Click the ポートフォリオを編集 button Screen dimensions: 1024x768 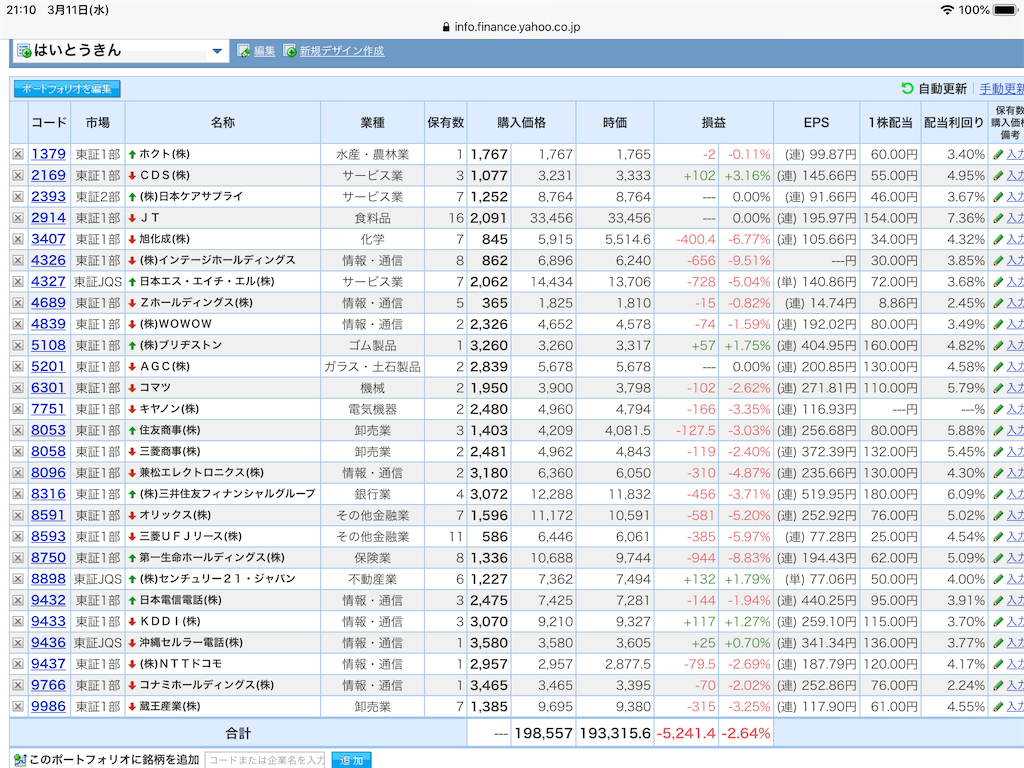67,89
